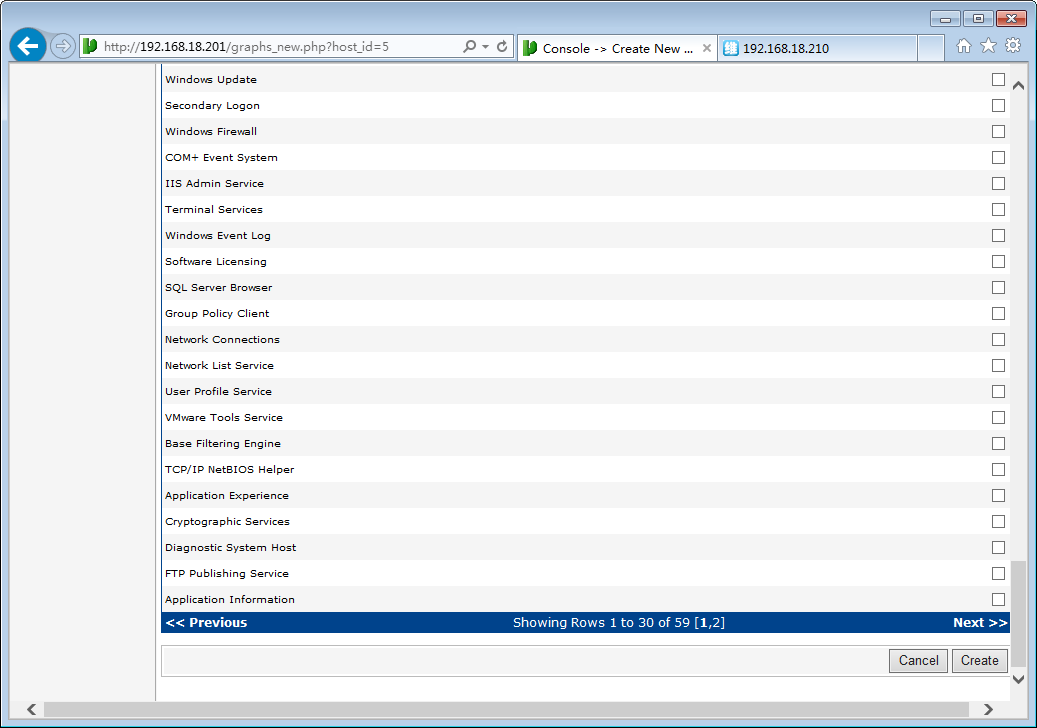Tick the SQL Server Browser checkbox
This screenshot has height=728, width=1037.
click(x=998, y=288)
